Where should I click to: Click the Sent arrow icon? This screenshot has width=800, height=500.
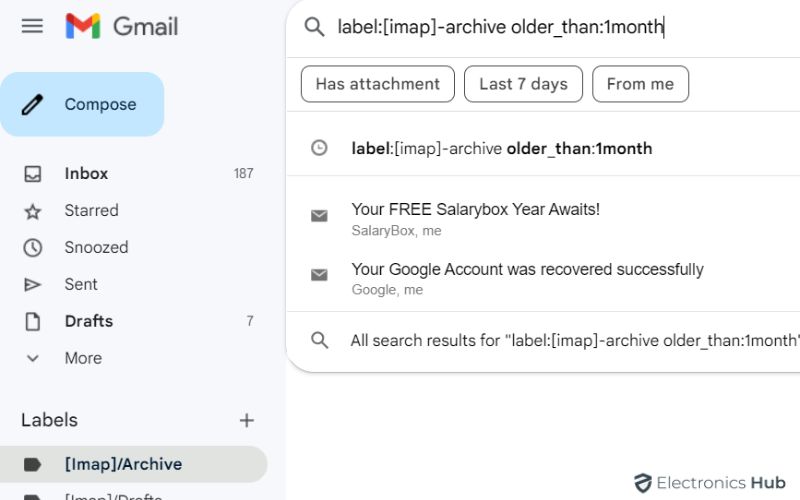[x=33, y=285]
